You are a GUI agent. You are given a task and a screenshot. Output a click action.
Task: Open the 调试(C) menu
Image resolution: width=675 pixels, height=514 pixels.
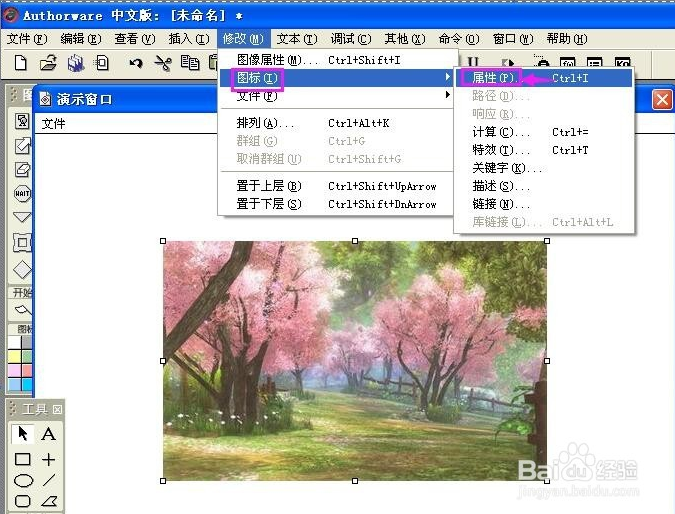click(x=351, y=39)
